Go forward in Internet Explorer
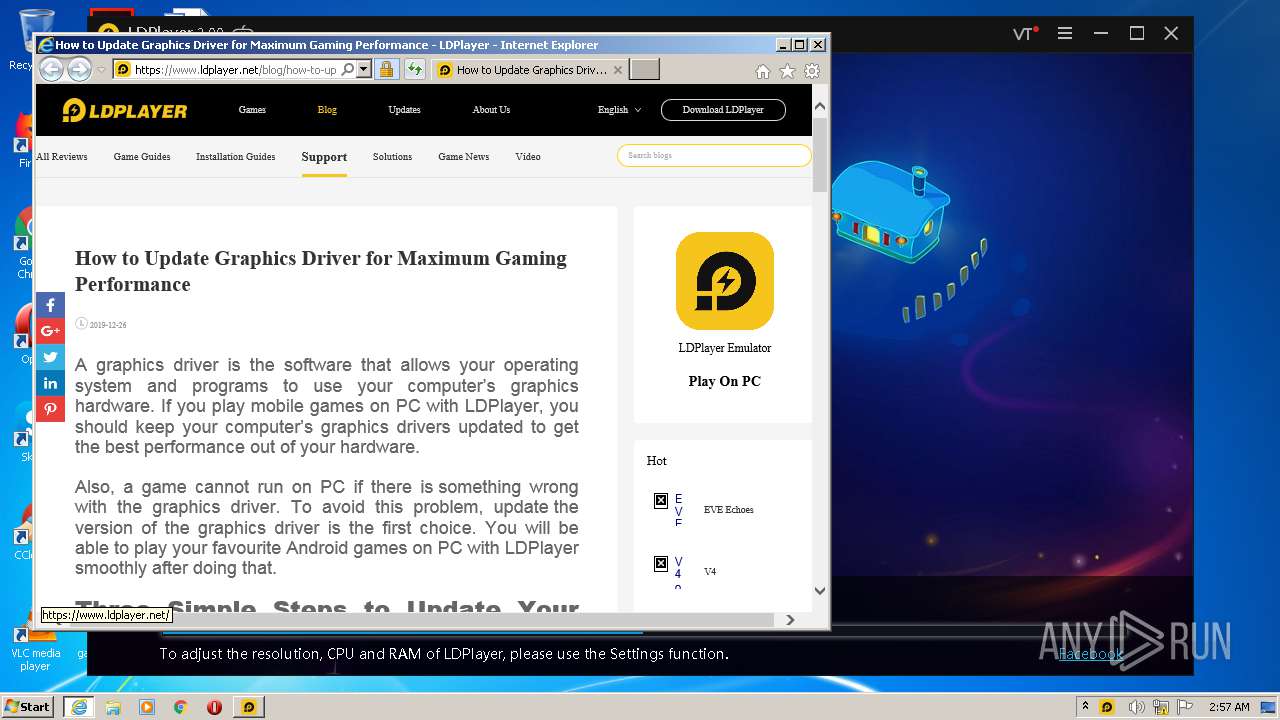1280x720 pixels. coord(79,70)
